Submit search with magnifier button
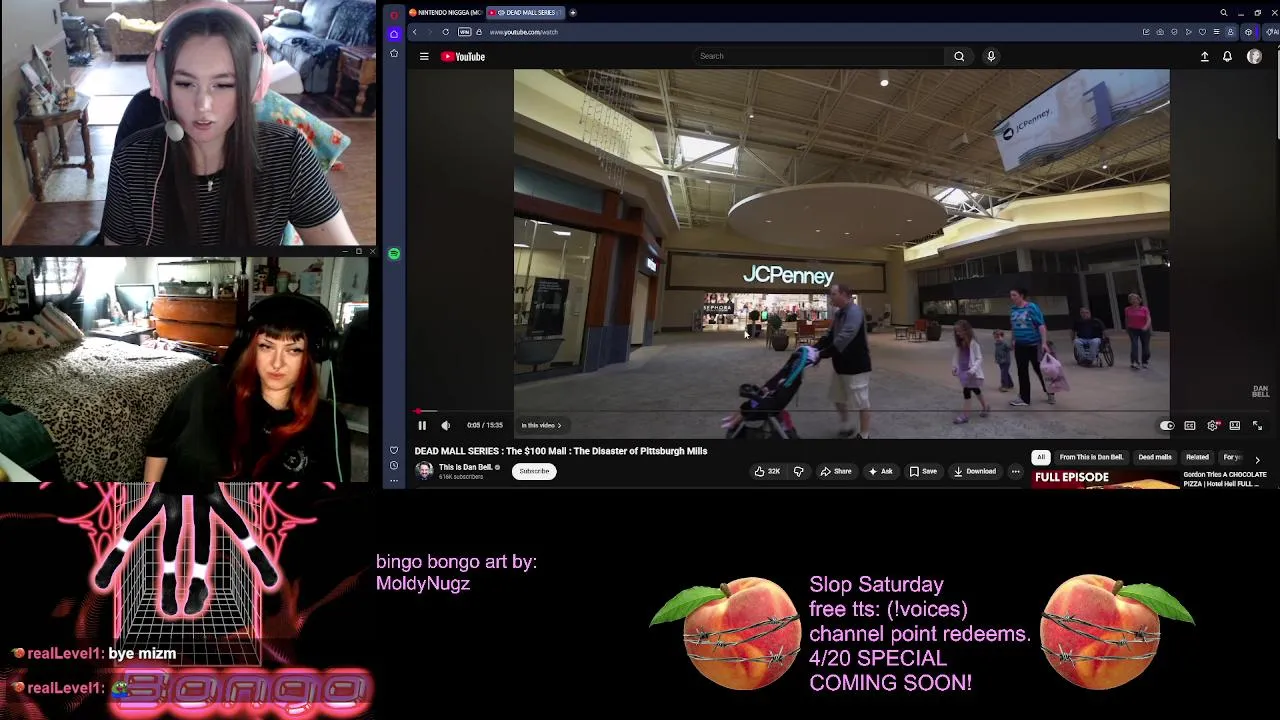The image size is (1280, 720). [959, 56]
